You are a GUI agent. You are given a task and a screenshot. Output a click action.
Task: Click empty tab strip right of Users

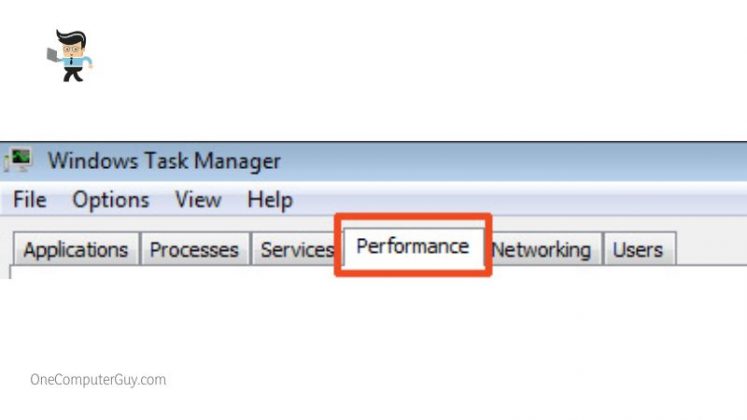coord(710,249)
